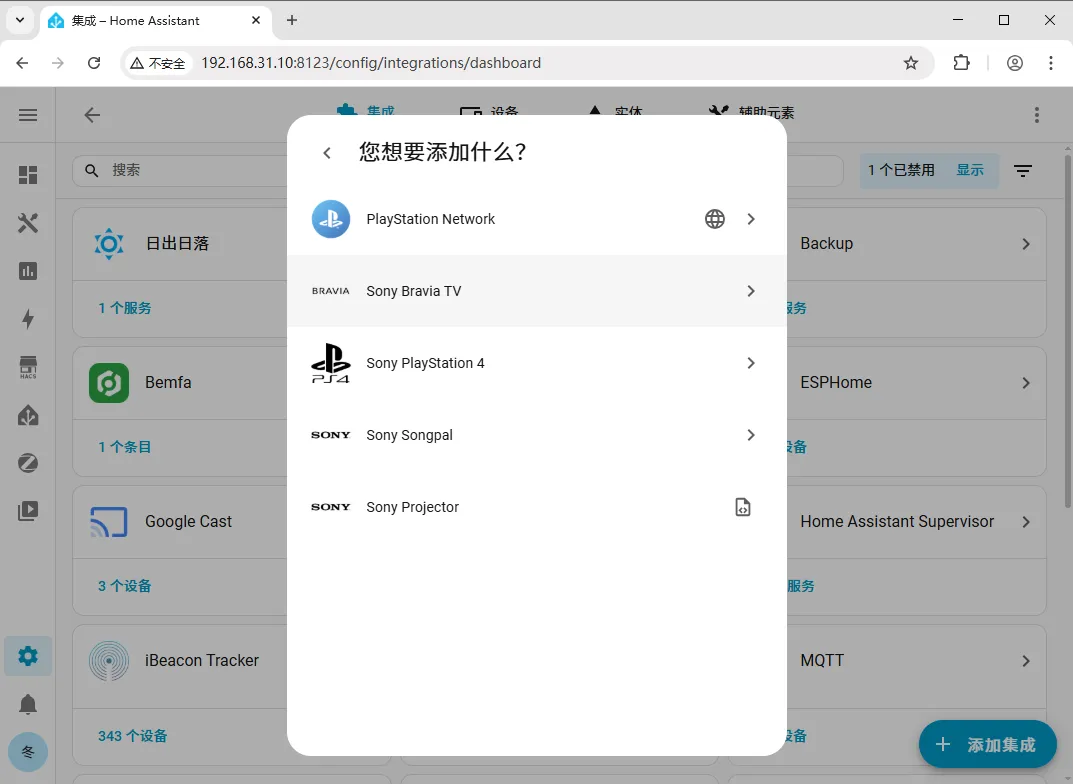Viewport: 1073px width, 784px height.
Task: Open the Media sidebar icon
Action: tap(28, 511)
